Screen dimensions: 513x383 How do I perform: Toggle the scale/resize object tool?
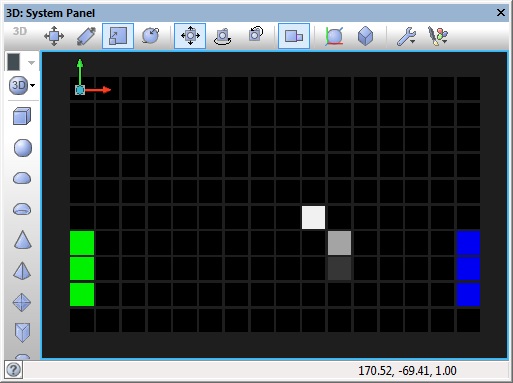118,36
